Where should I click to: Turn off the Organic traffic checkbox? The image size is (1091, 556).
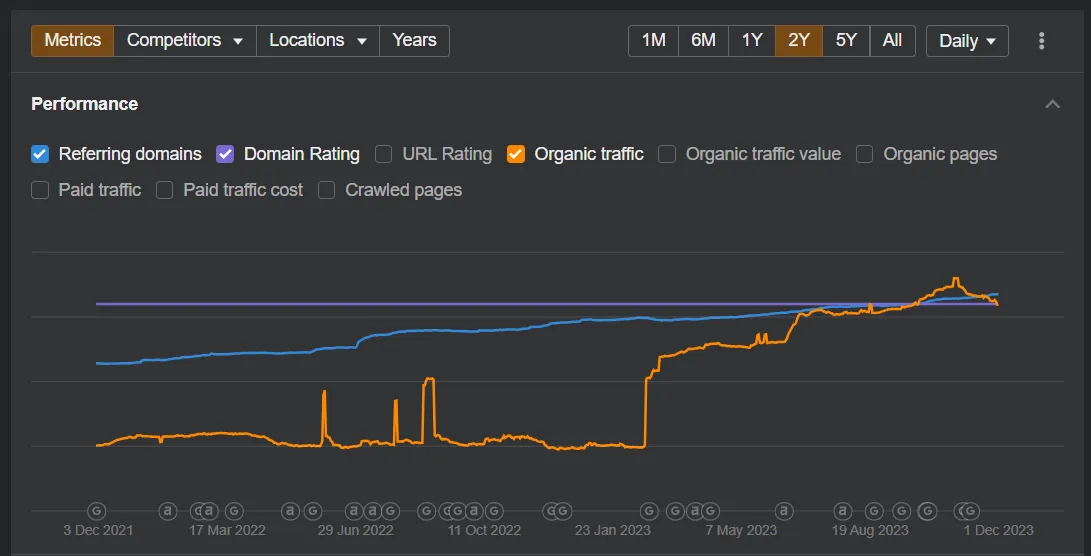click(x=516, y=154)
